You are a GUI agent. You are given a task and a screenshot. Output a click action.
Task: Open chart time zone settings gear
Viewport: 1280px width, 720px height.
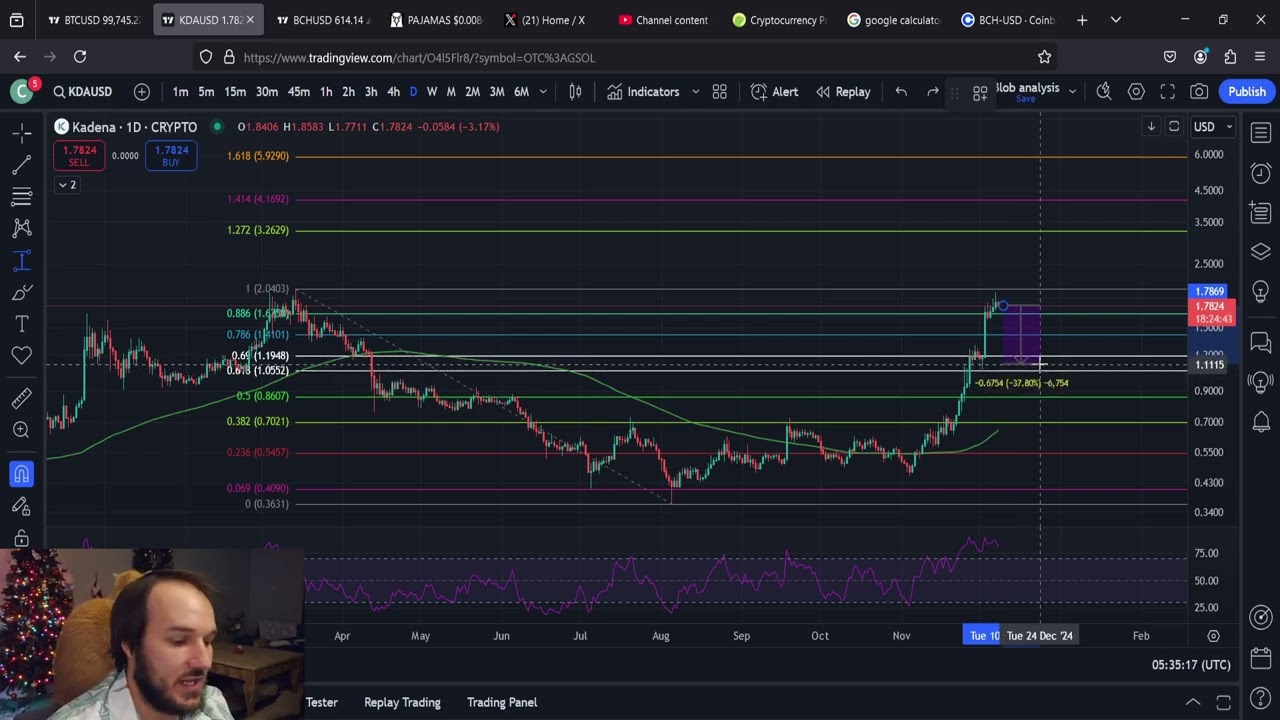(1213, 636)
